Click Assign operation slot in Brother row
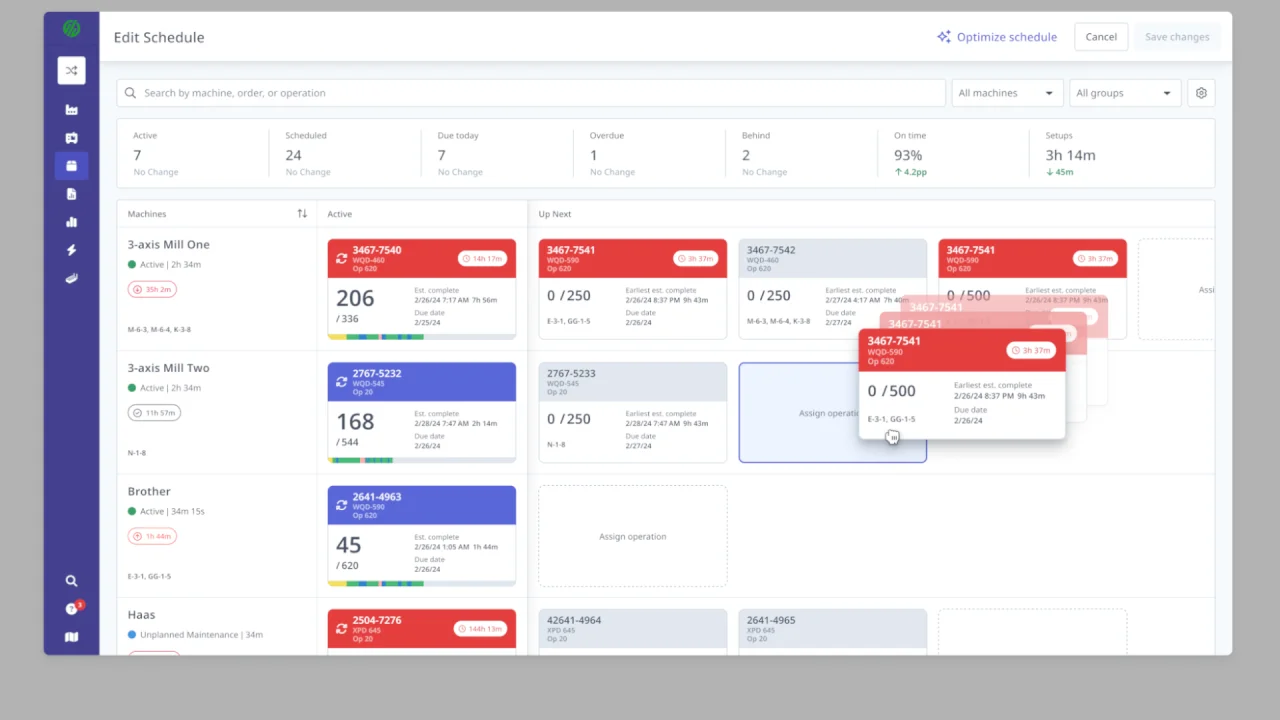Viewport: 1280px width, 720px height. pos(633,536)
